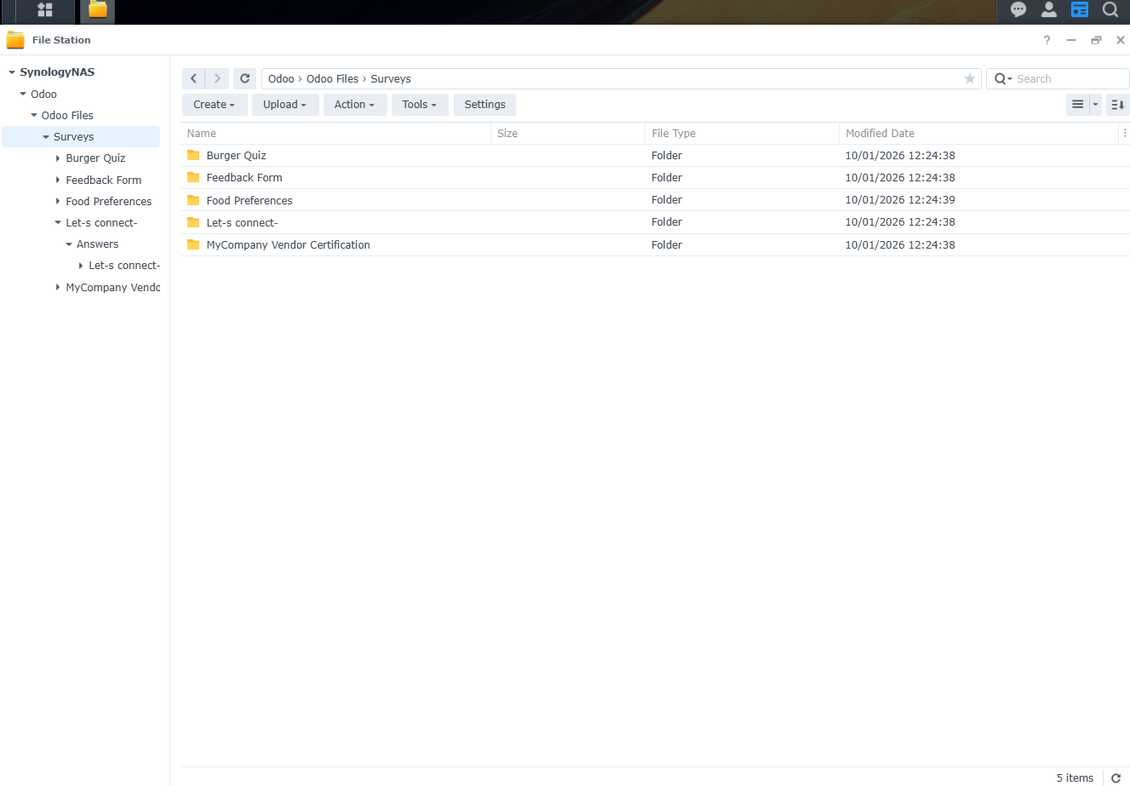
Task: Open the chat notifications icon
Action: 1018,10
